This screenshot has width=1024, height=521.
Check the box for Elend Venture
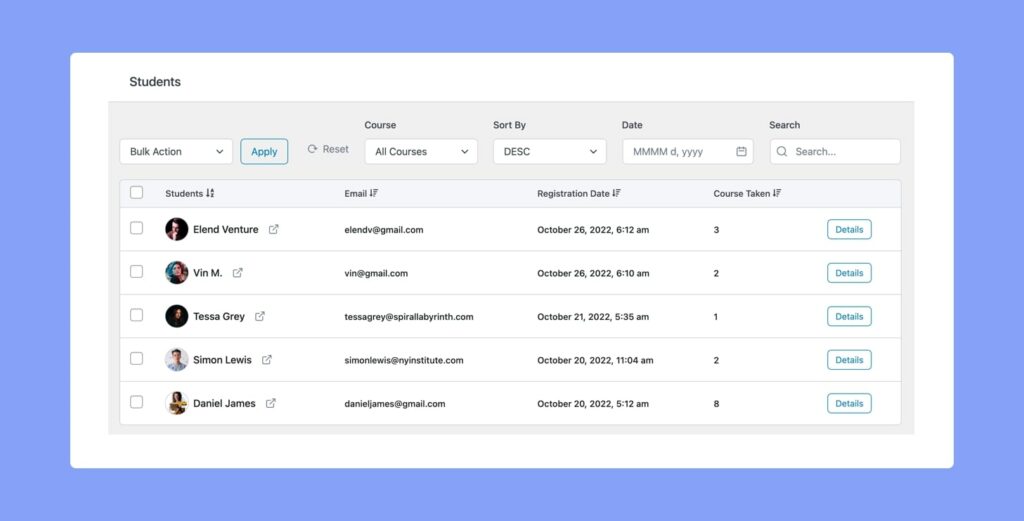137,229
